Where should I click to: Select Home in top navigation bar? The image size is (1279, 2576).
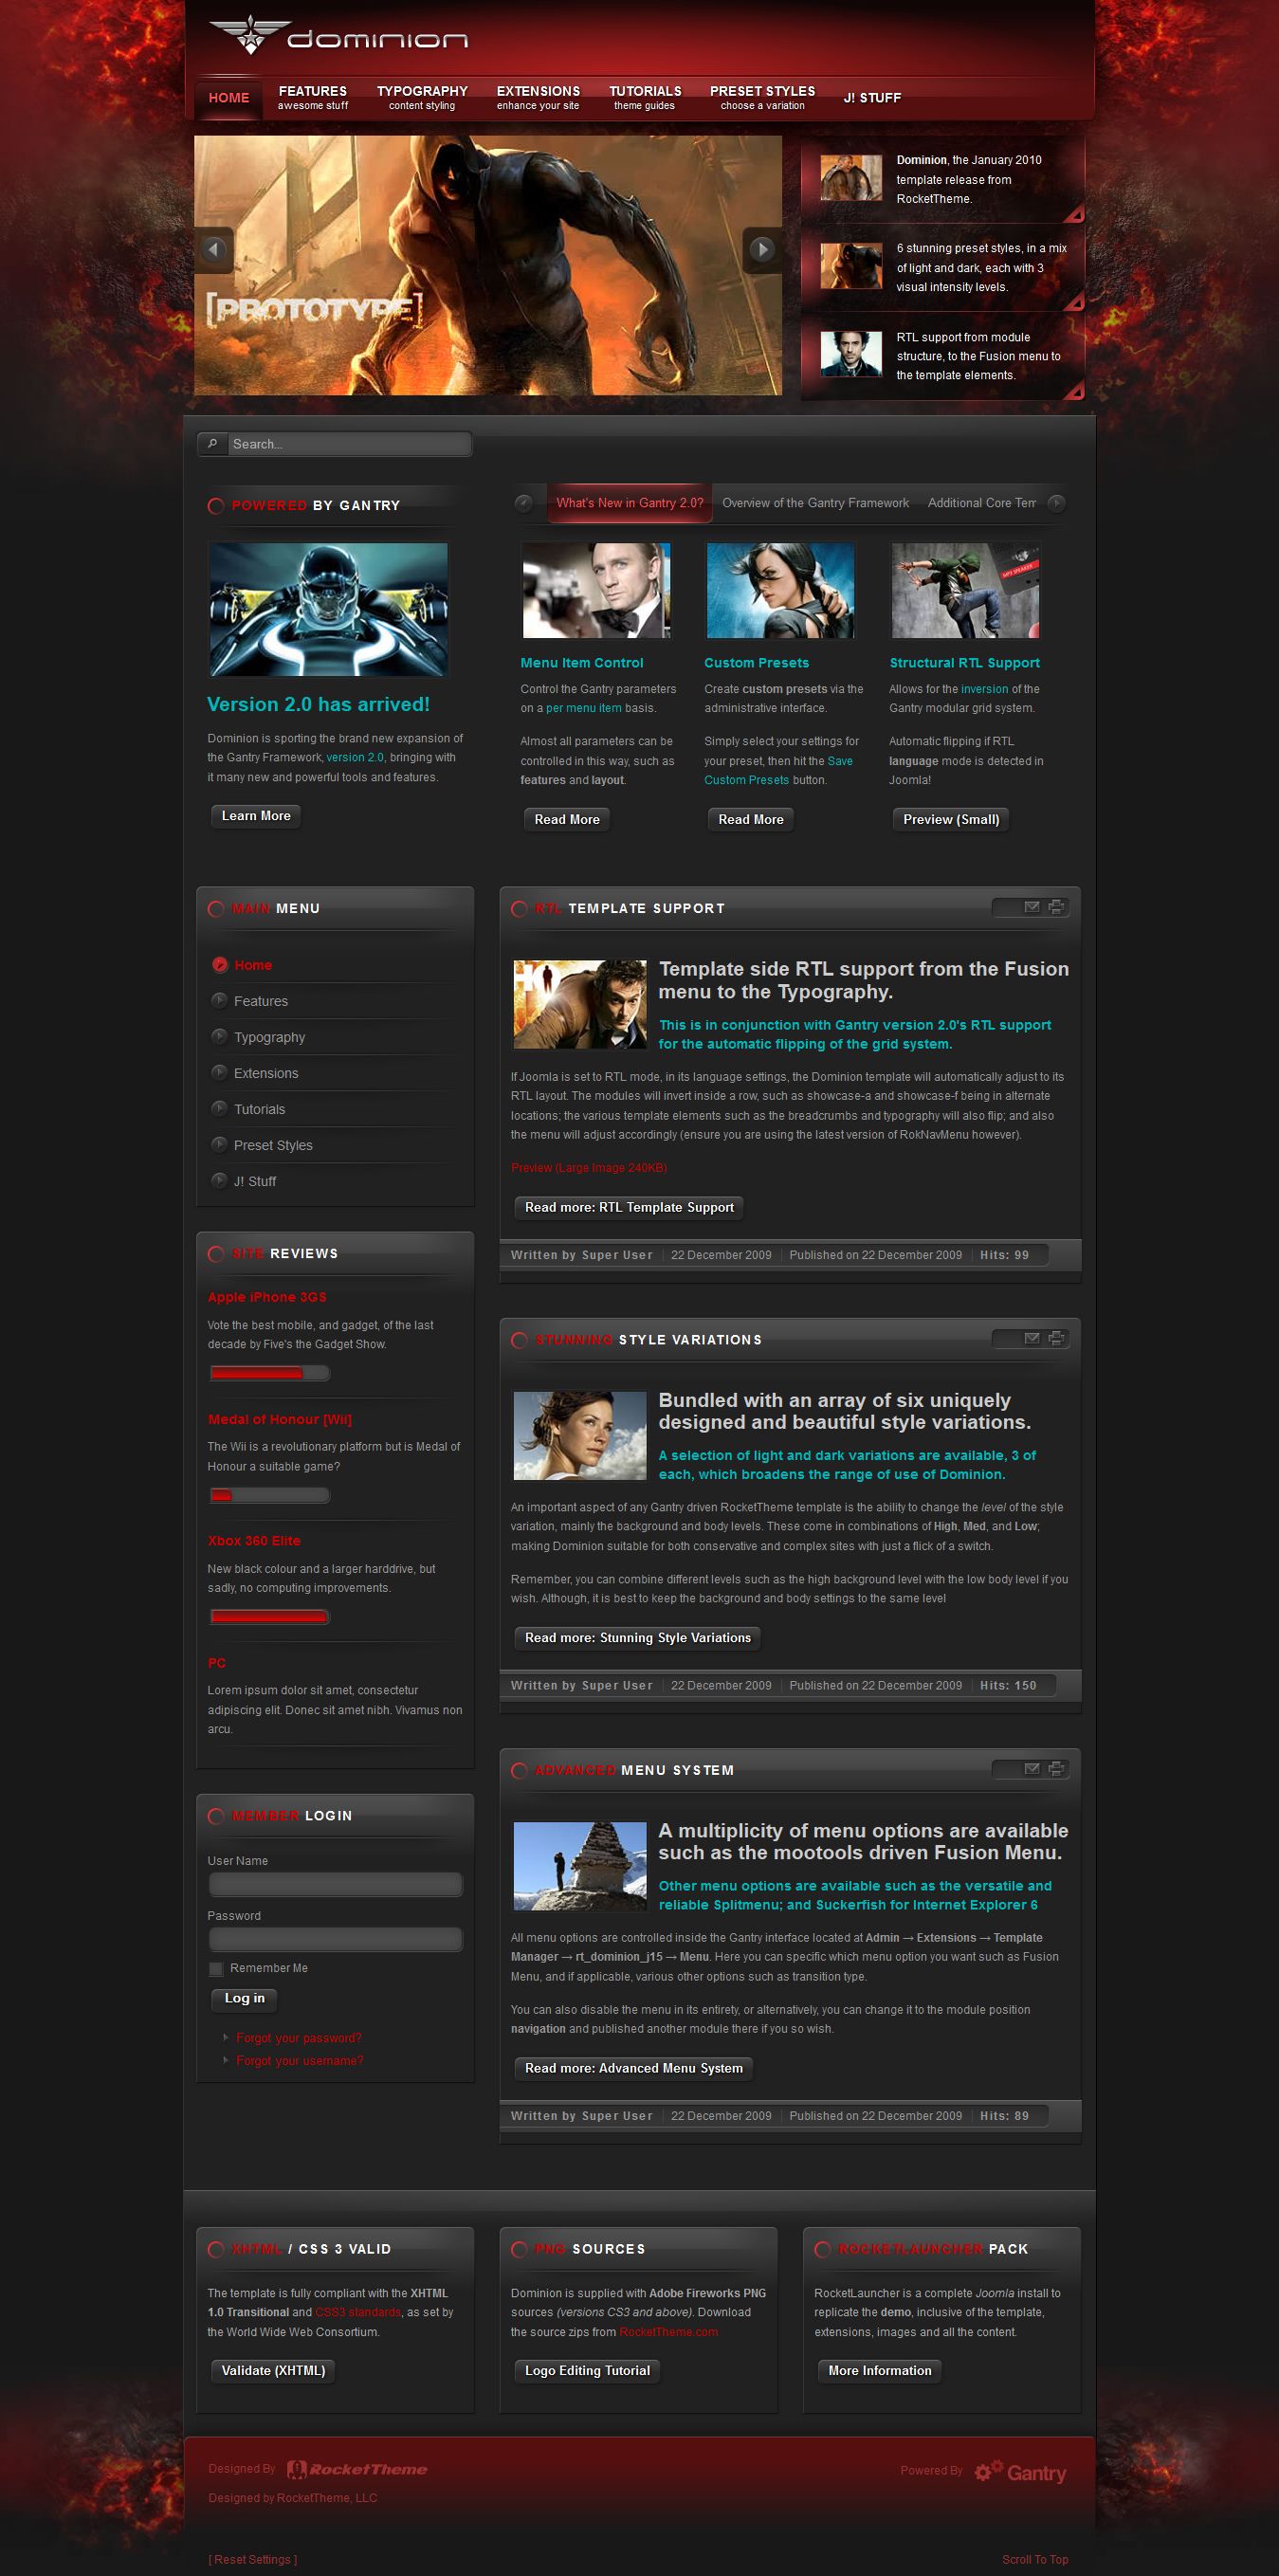click(229, 98)
